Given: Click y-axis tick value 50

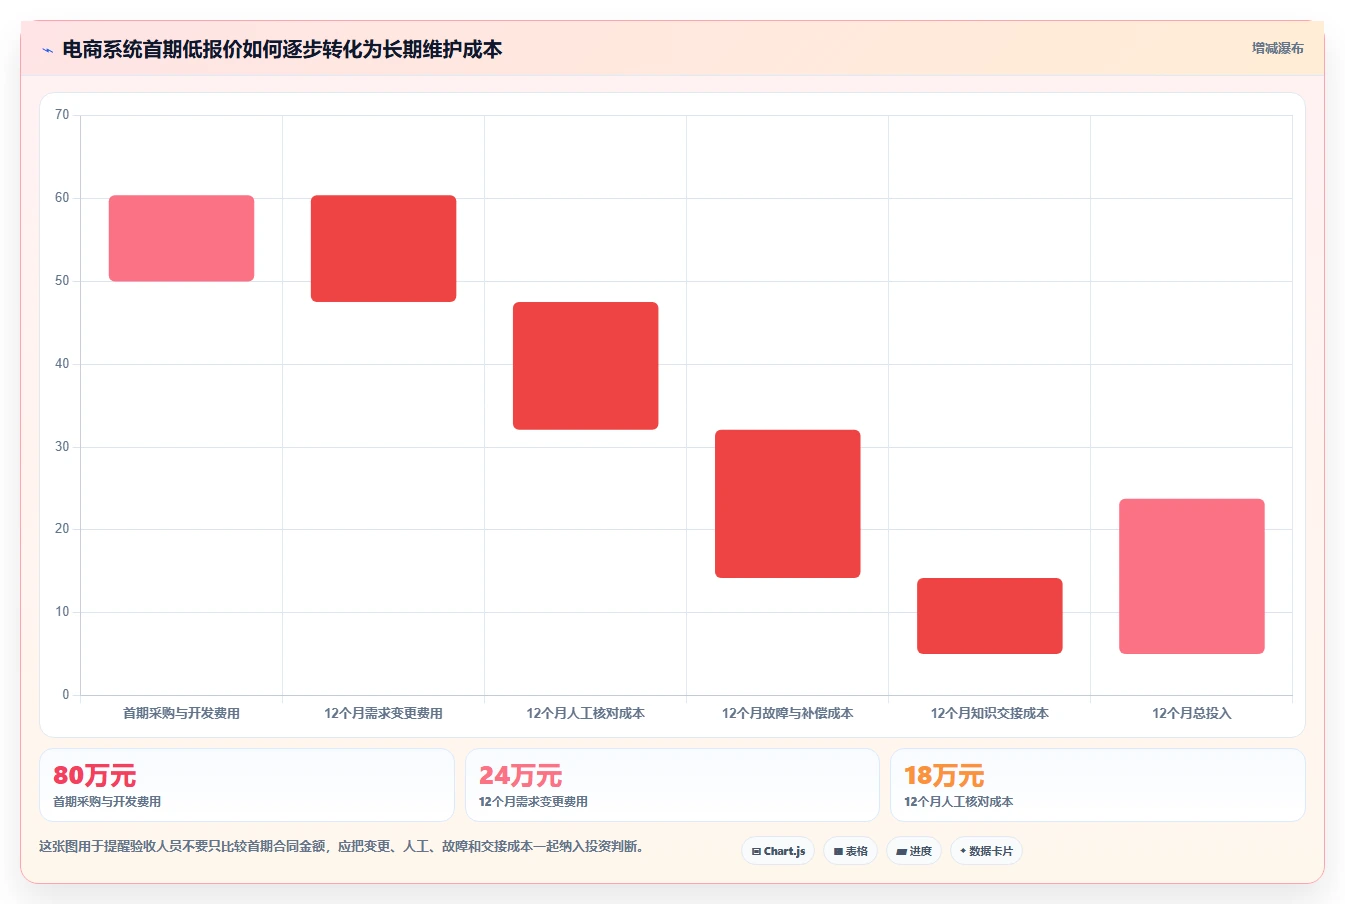Looking at the screenshot, I should click(62, 281).
